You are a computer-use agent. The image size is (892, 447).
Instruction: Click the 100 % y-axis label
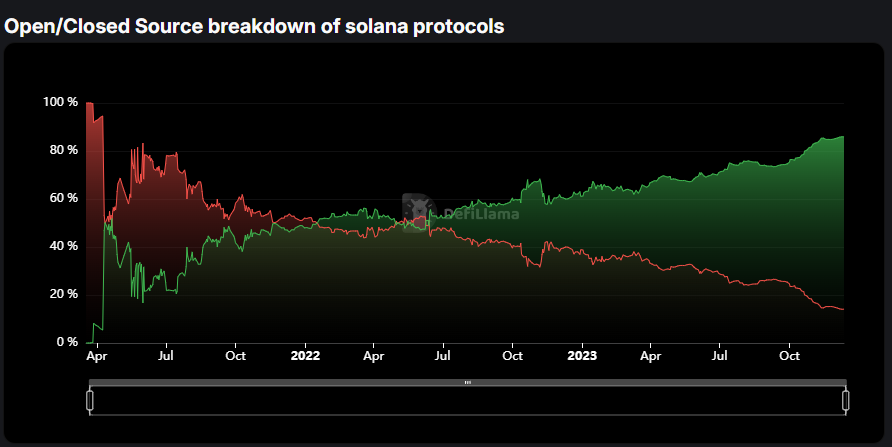coord(61,102)
